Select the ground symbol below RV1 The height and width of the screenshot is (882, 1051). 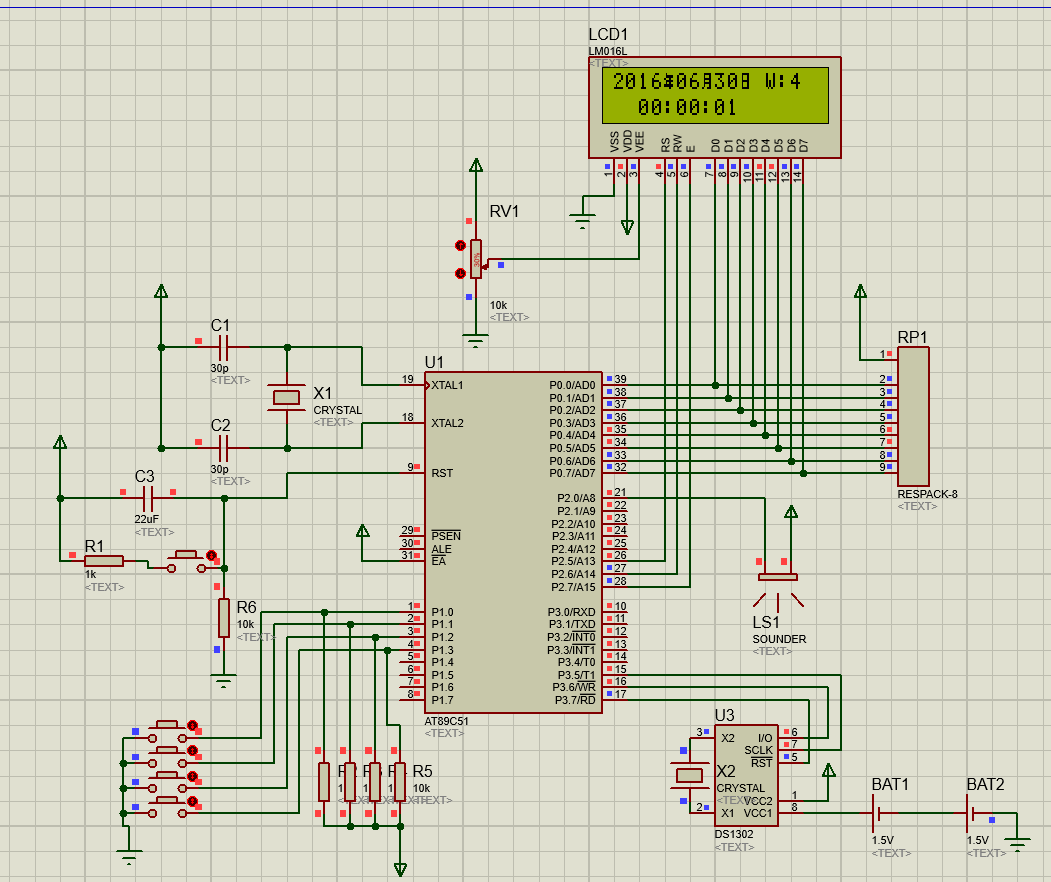(475, 341)
